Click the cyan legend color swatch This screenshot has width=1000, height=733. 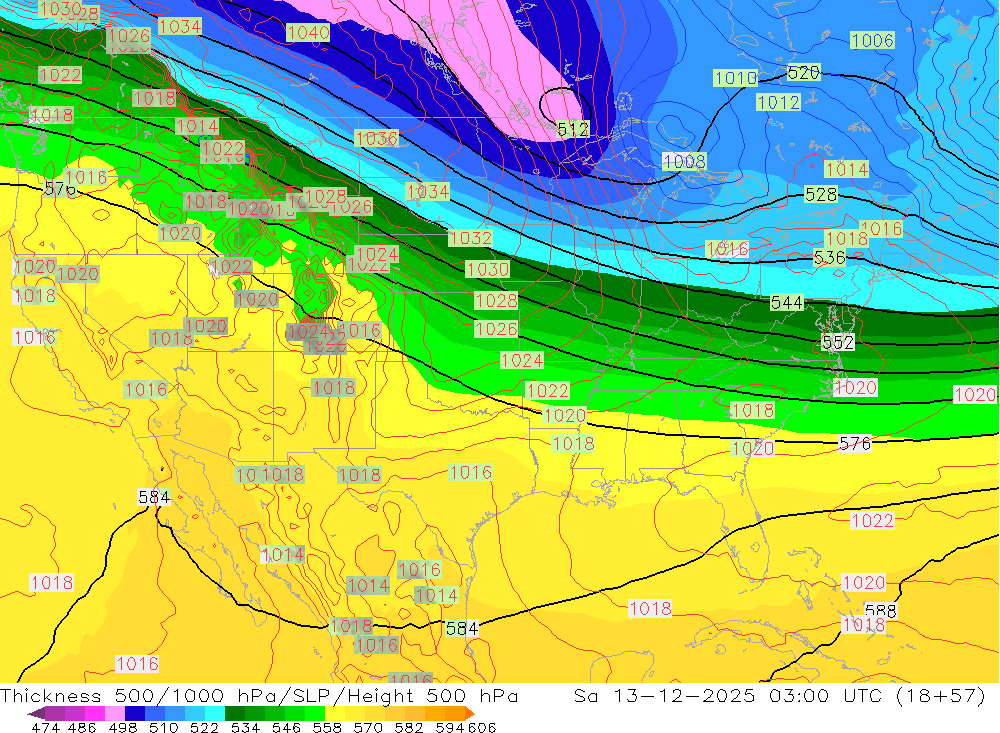[x=215, y=713]
